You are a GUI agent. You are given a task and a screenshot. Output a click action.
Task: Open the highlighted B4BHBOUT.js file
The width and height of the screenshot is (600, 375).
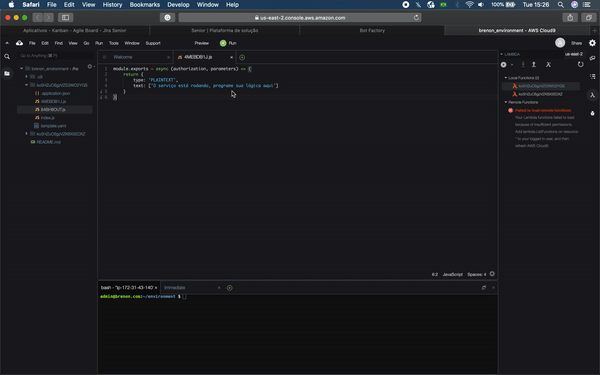click(55, 109)
